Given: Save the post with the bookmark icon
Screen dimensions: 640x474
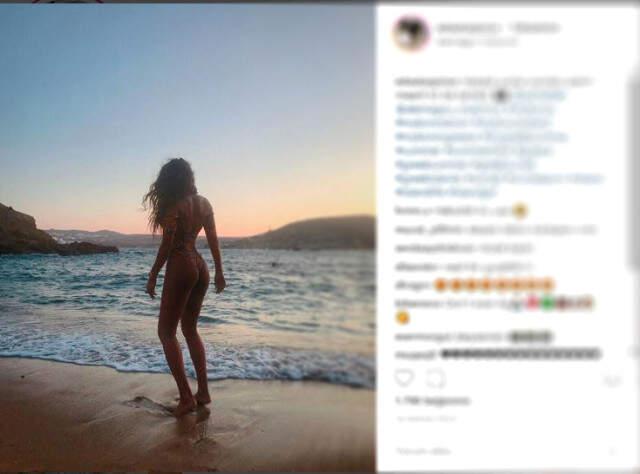Looking at the screenshot, I should pyautogui.click(x=612, y=381).
